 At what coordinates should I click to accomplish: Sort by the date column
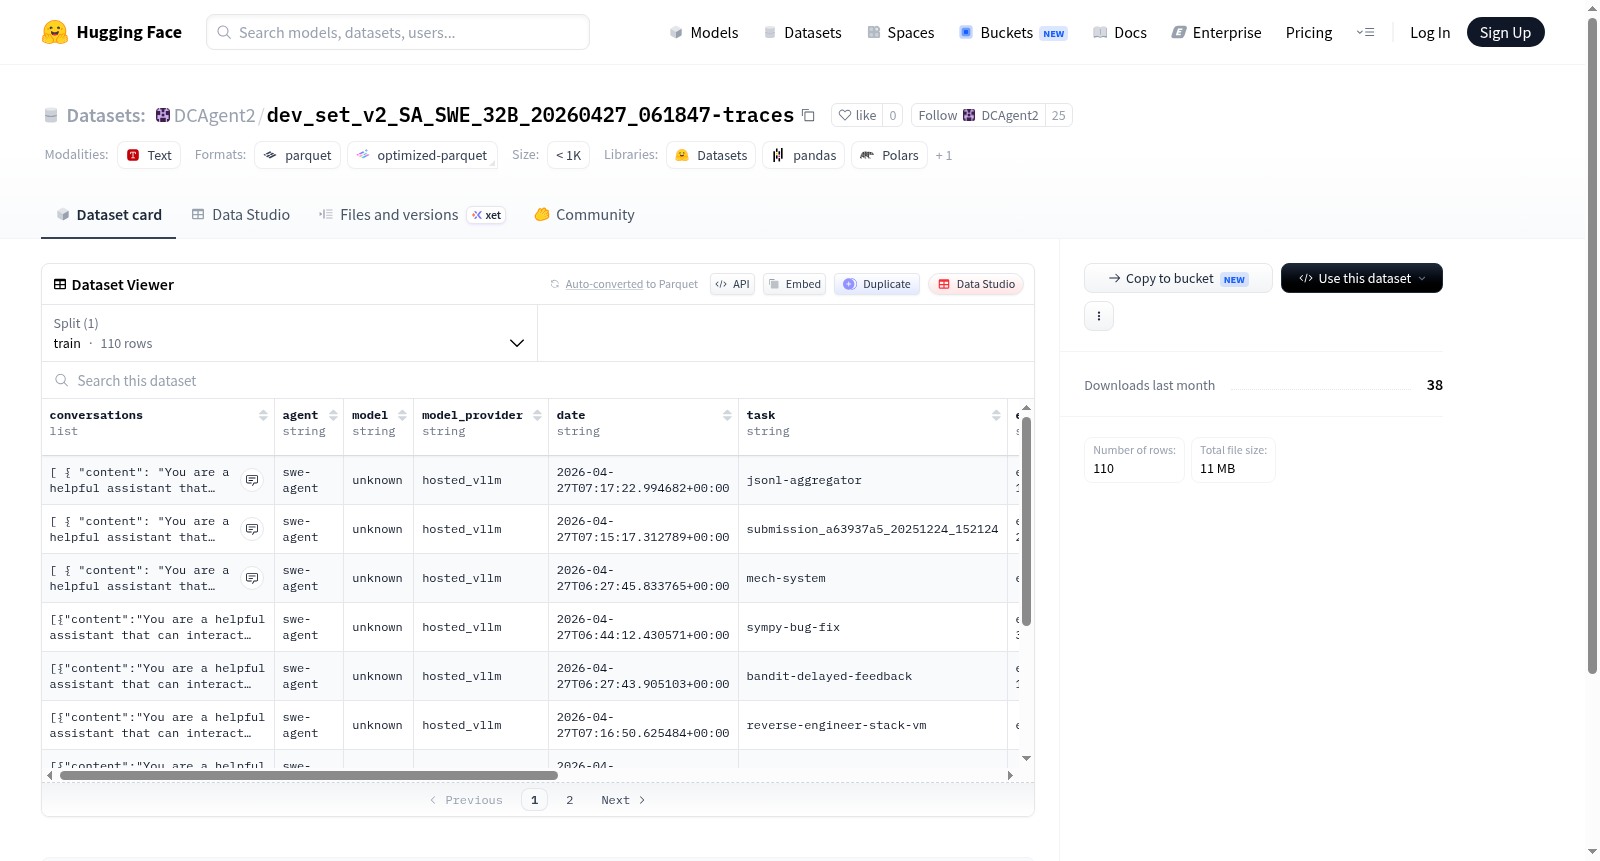tap(727, 415)
